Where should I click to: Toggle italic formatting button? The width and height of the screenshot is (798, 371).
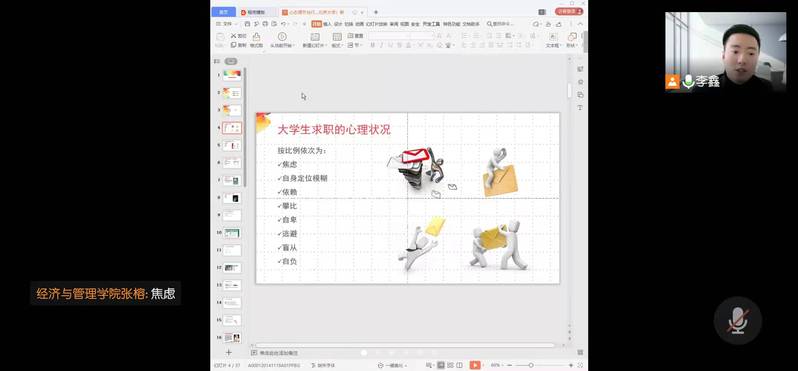pyautogui.click(x=381, y=45)
